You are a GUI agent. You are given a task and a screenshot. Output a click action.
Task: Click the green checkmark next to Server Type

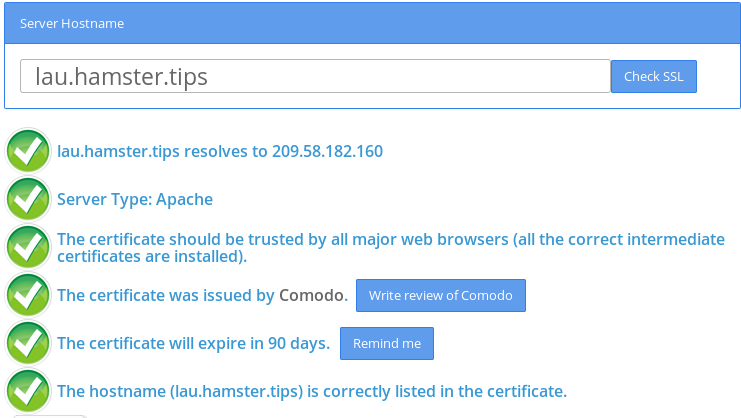point(28,199)
